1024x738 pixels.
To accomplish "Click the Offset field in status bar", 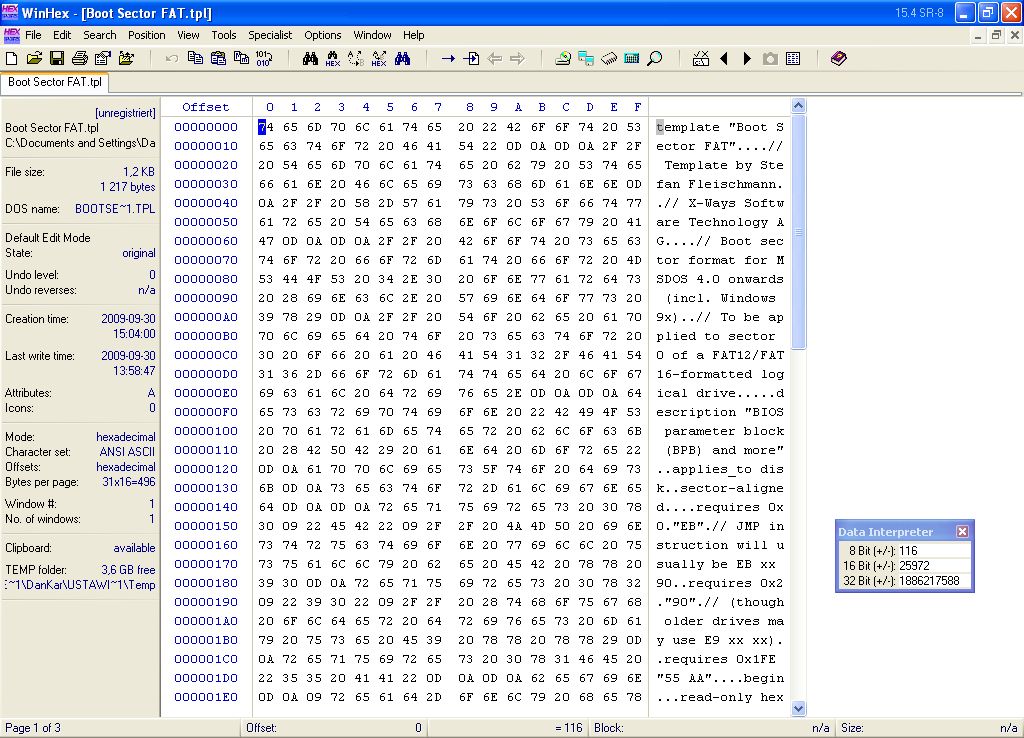I will coord(334,728).
